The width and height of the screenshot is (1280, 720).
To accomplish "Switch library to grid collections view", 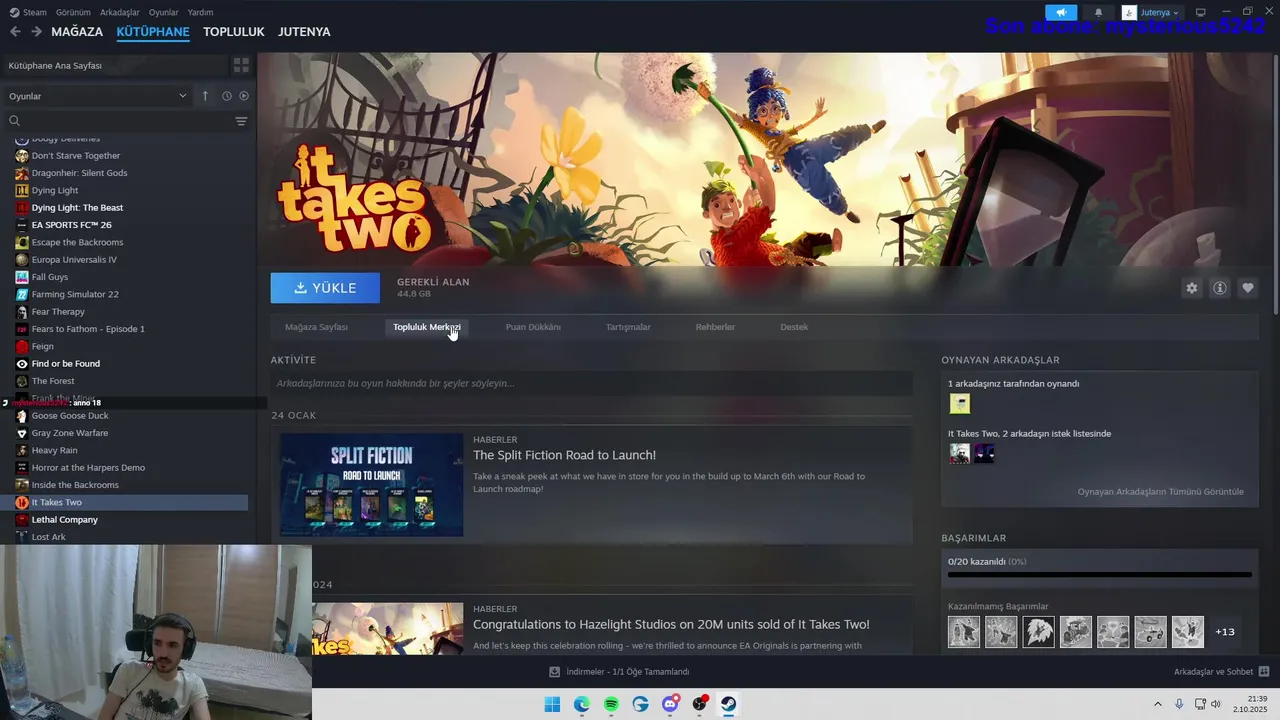I will coord(241,65).
